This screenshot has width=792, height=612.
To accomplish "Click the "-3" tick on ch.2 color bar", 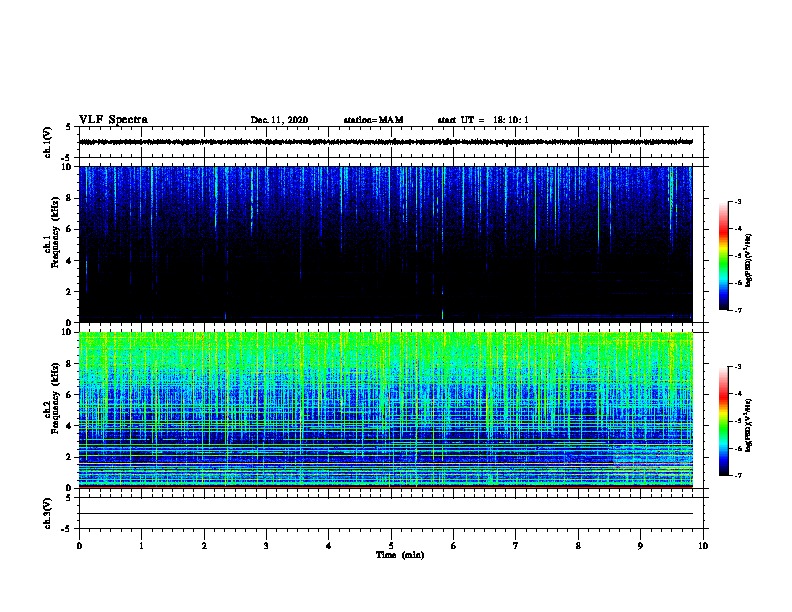I will (737, 367).
